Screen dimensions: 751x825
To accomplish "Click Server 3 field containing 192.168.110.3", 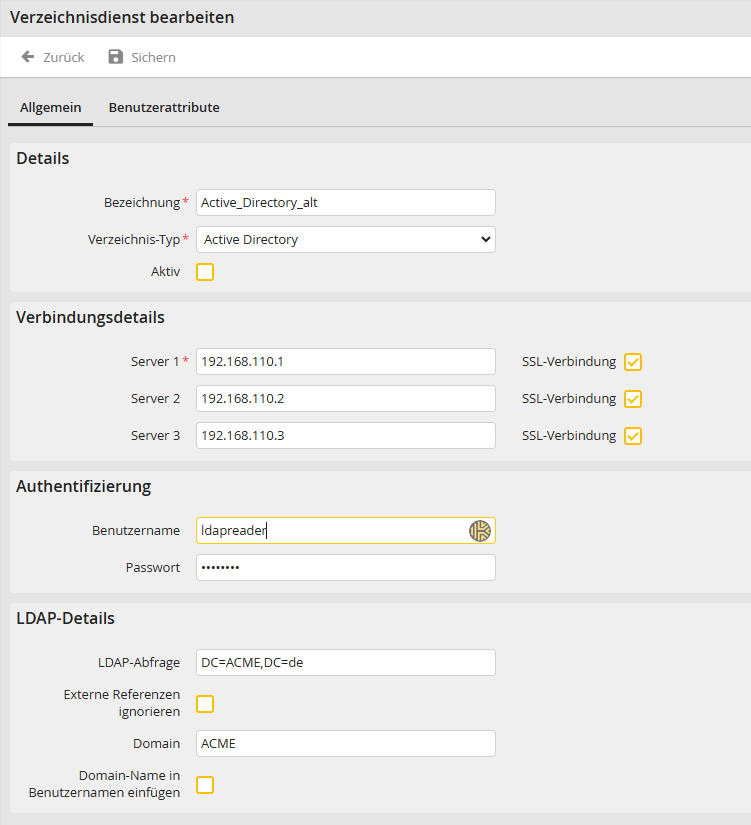I will 346,435.
